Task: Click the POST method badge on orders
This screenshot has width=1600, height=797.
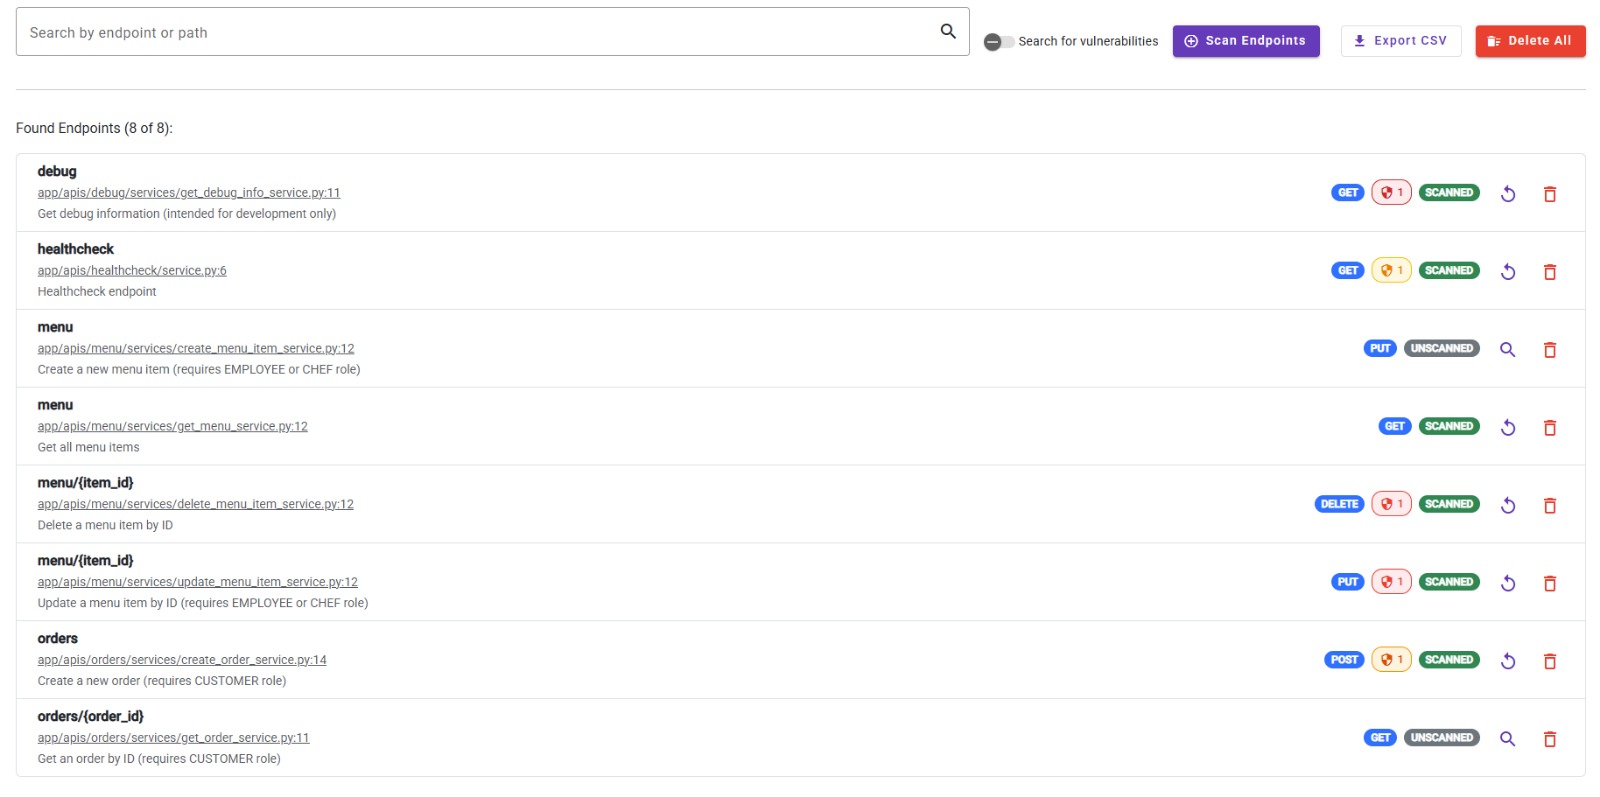Action: (x=1344, y=661)
